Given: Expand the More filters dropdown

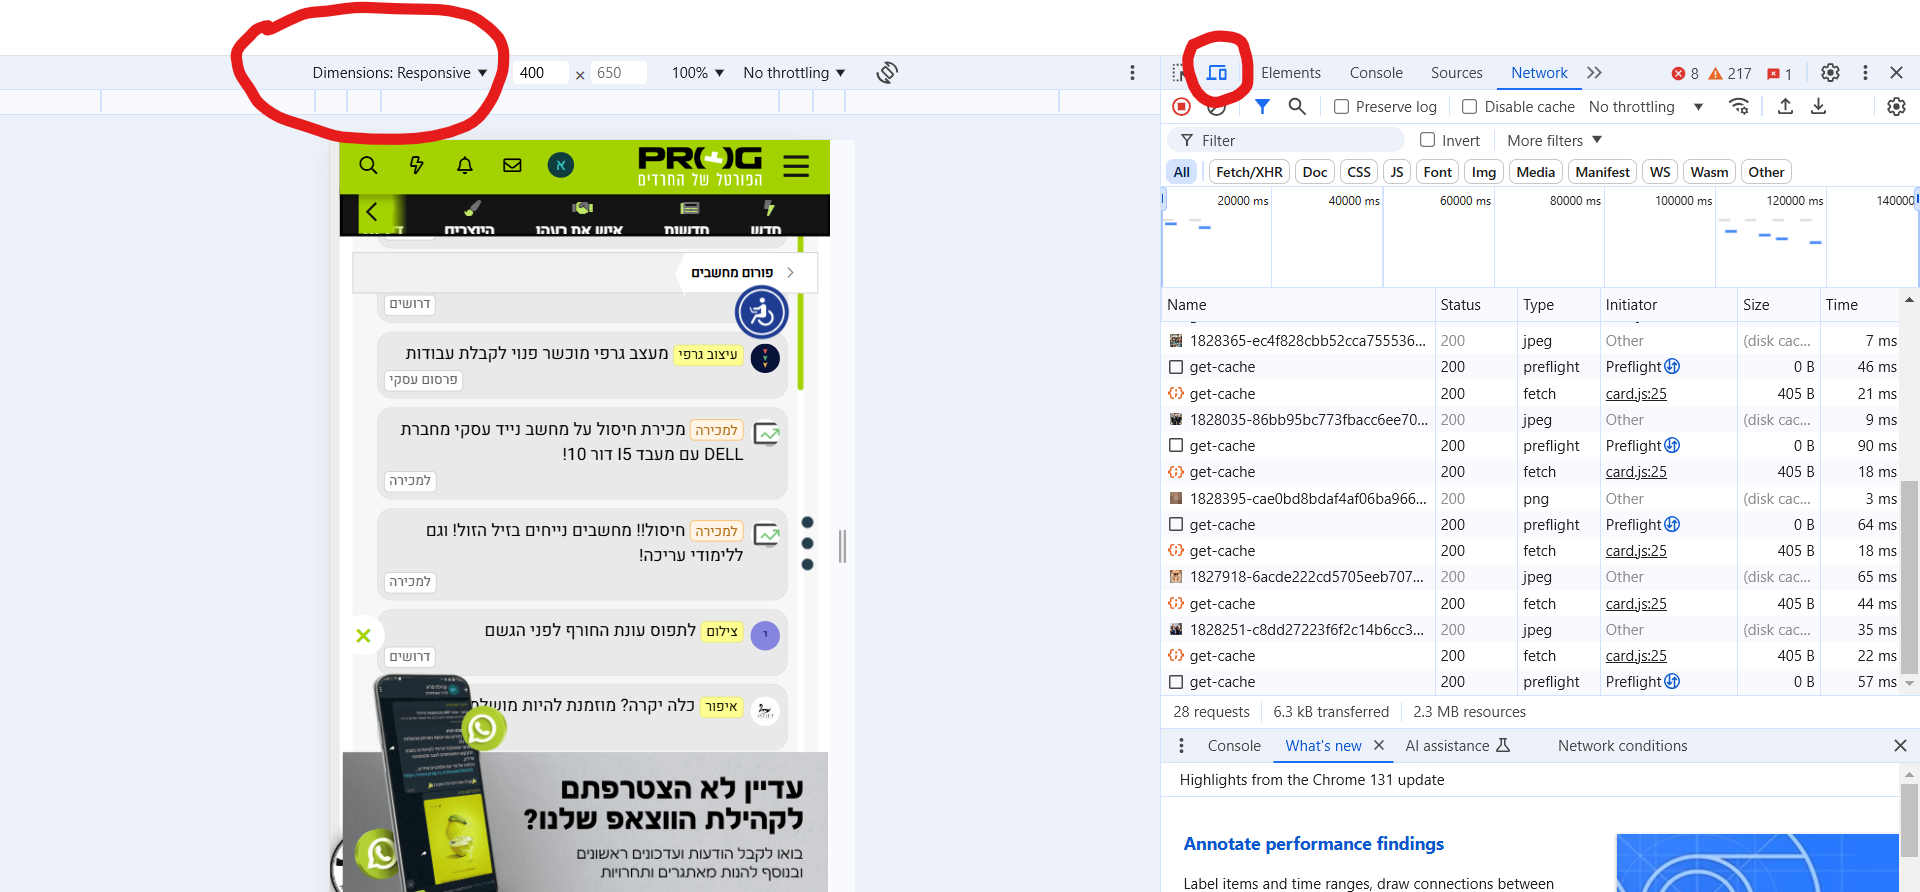Looking at the screenshot, I should 1554,141.
